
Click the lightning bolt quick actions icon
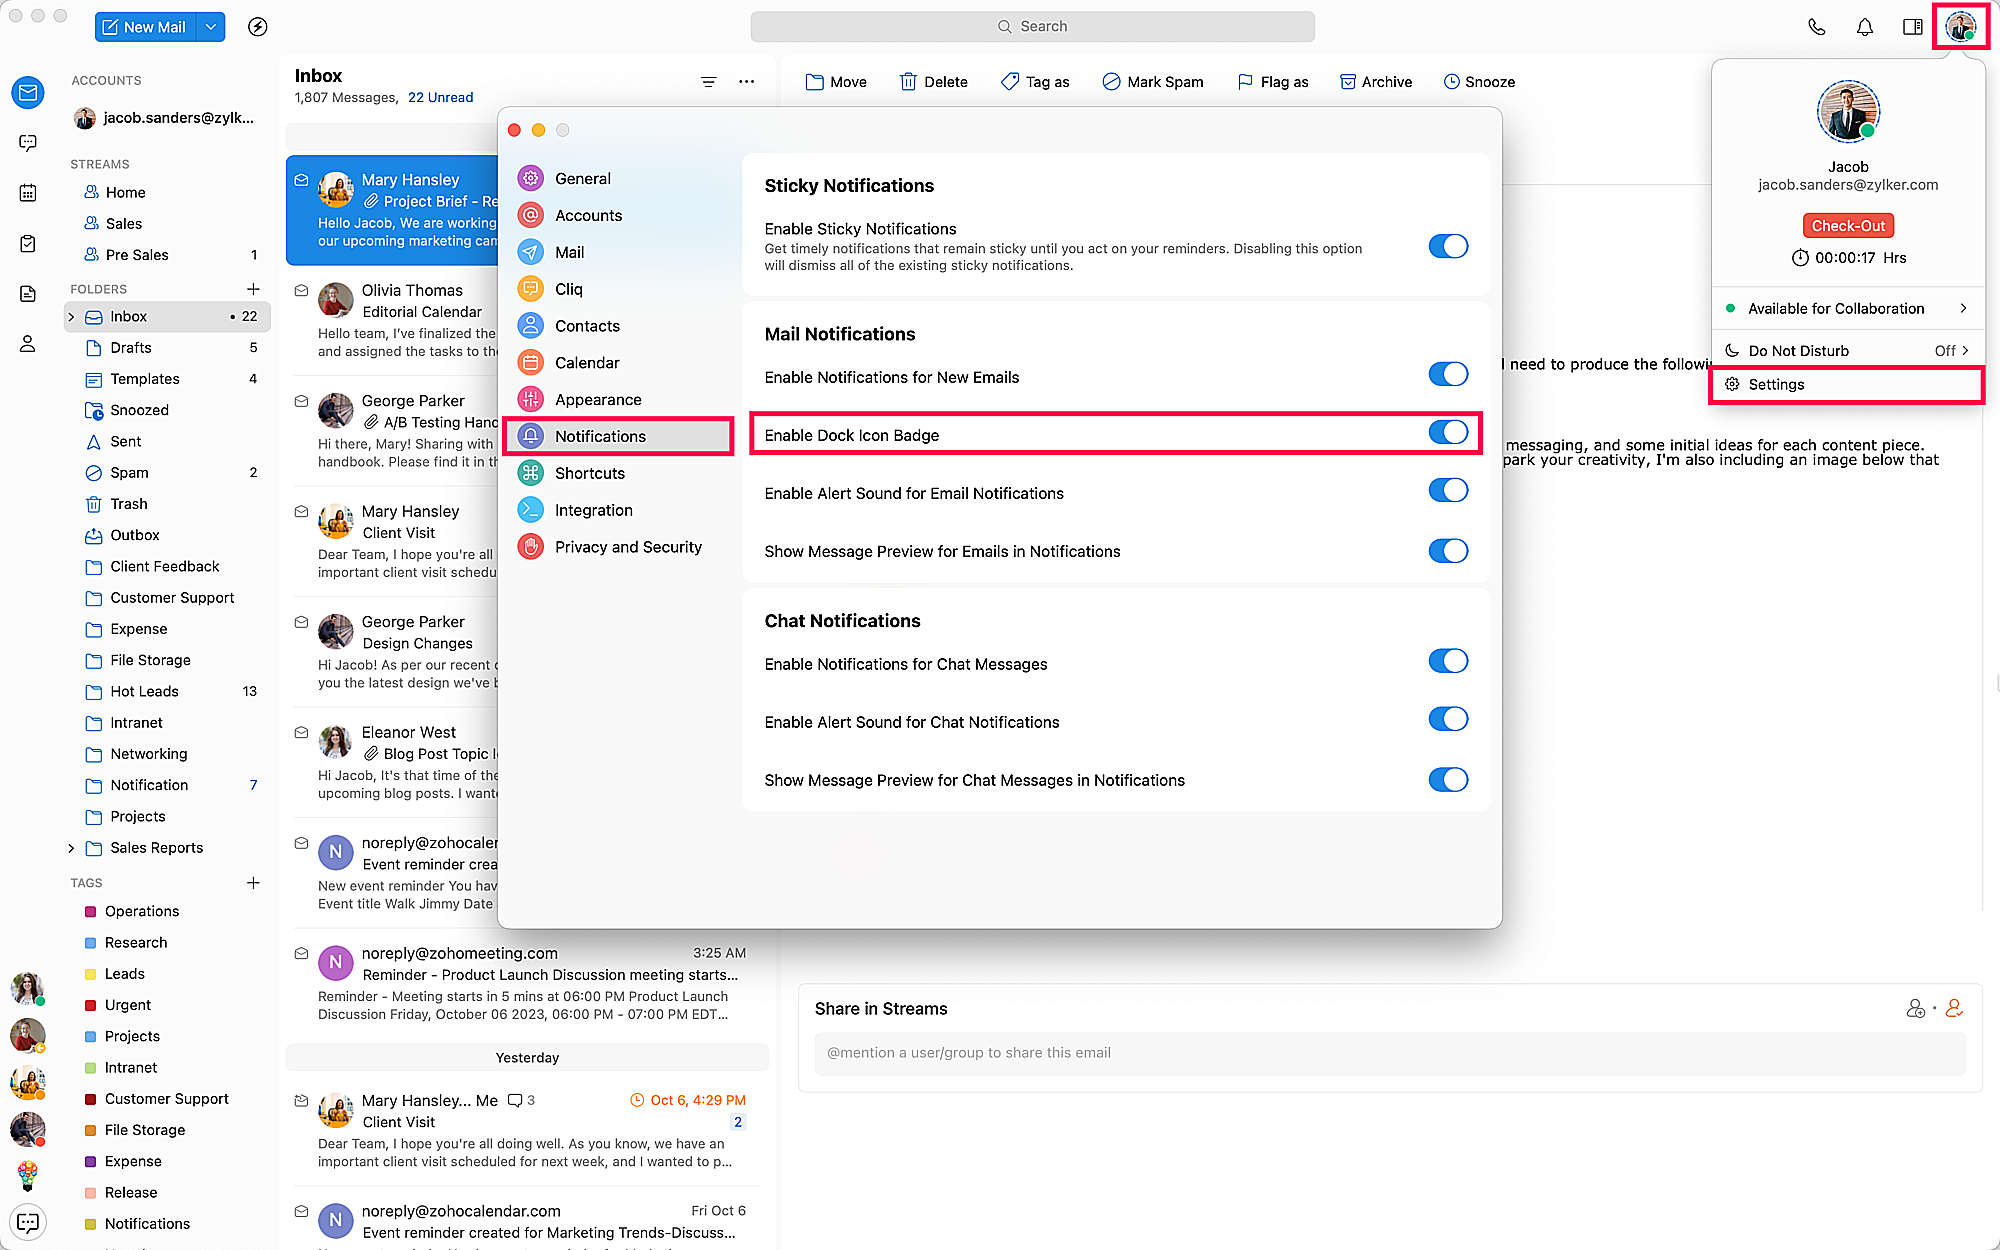tap(257, 27)
